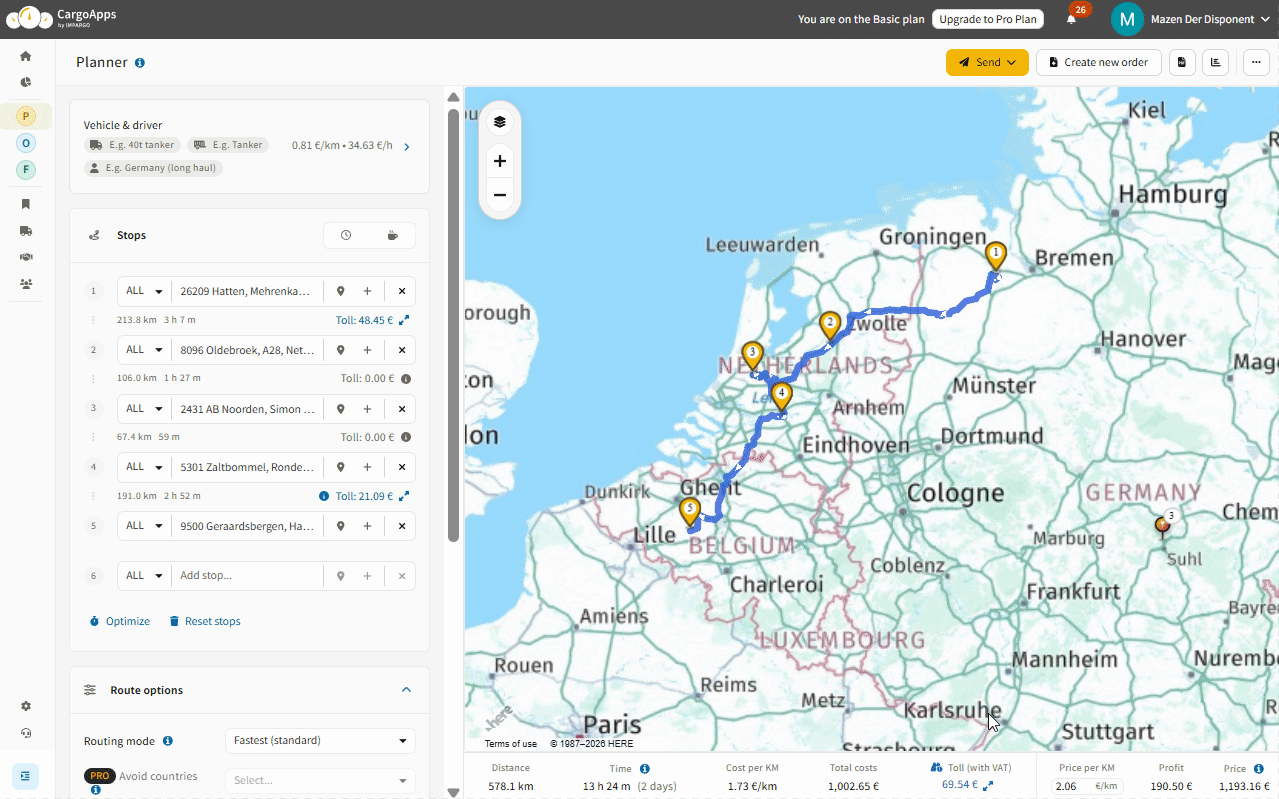Viewport: 1279px width, 799px height.
Task: Toggle the coffee break option for stops
Action: click(x=392, y=235)
